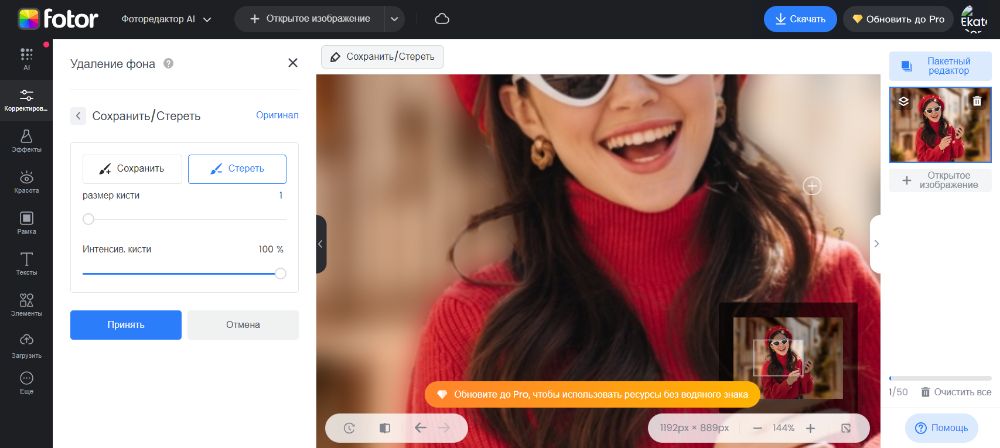Delete the image via thumbnail trash icon

pyautogui.click(x=977, y=100)
